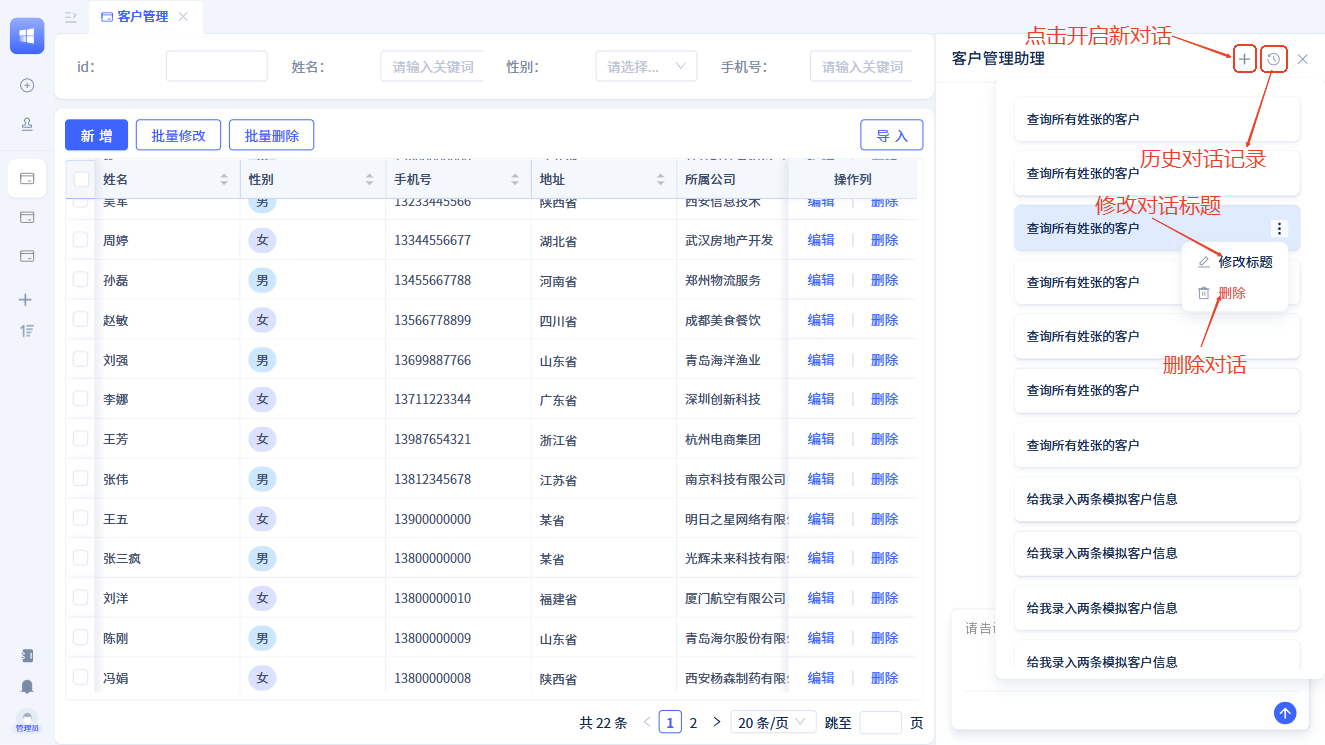Image resolution: width=1325 pixels, height=745 pixels.
Task: Click 编辑 for the 周婷 row
Action: click(821, 240)
